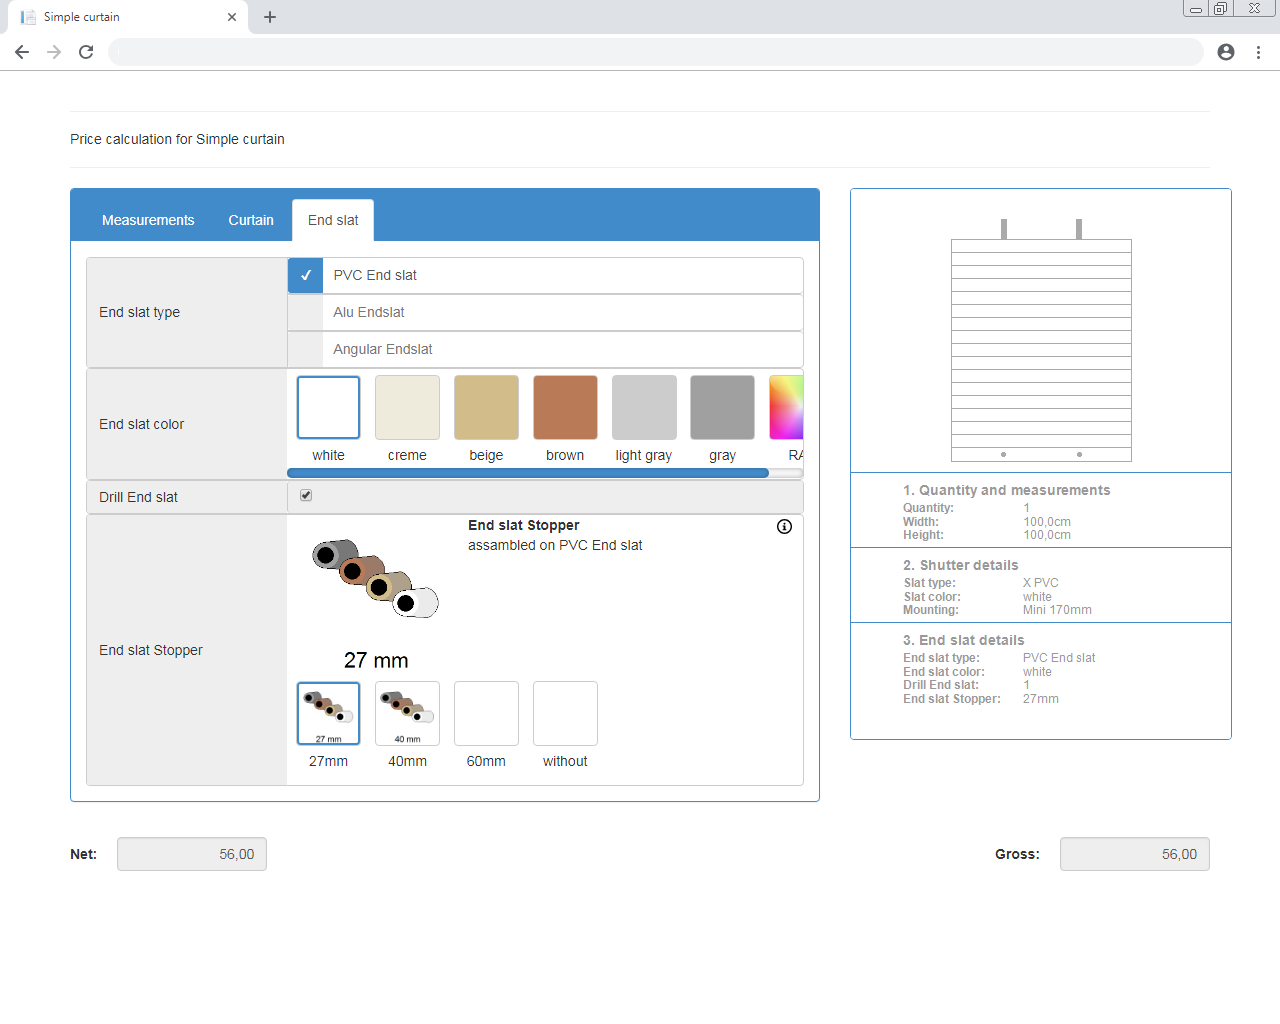
Task: Minimize the browser window
Action: [x=1196, y=8]
